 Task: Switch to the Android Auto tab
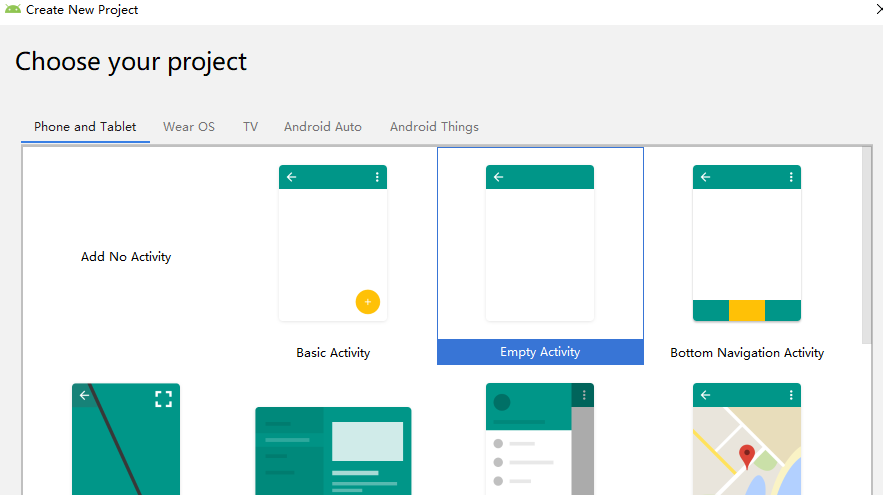point(323,127)
